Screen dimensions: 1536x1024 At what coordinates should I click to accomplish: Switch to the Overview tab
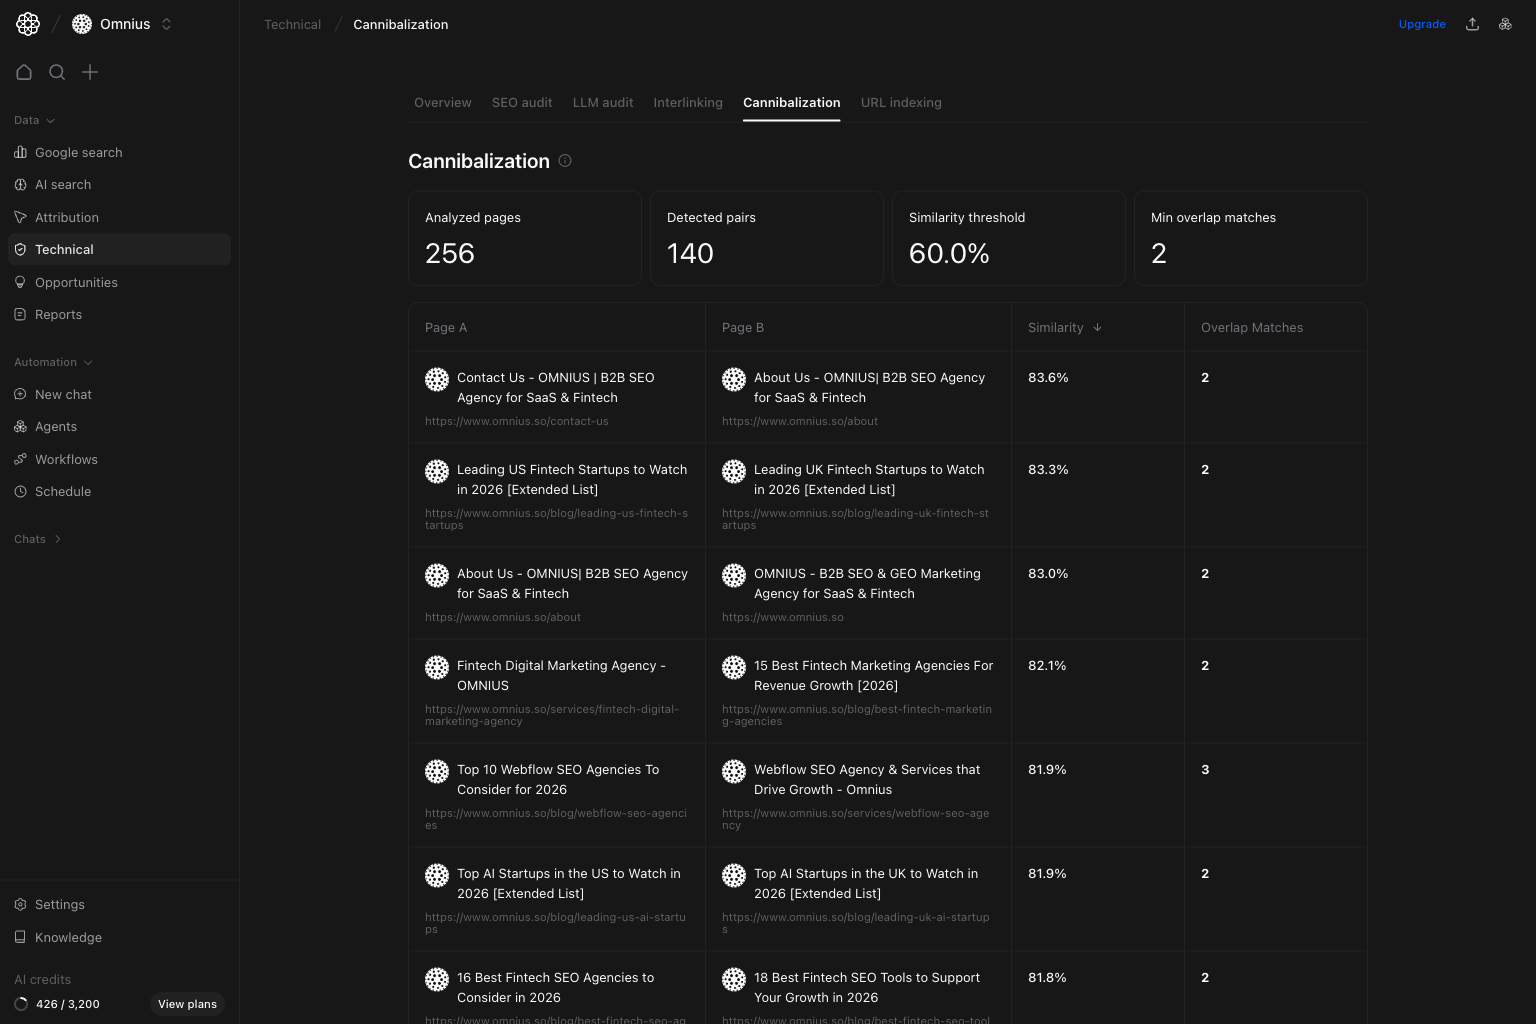click(x=443, y=102)
